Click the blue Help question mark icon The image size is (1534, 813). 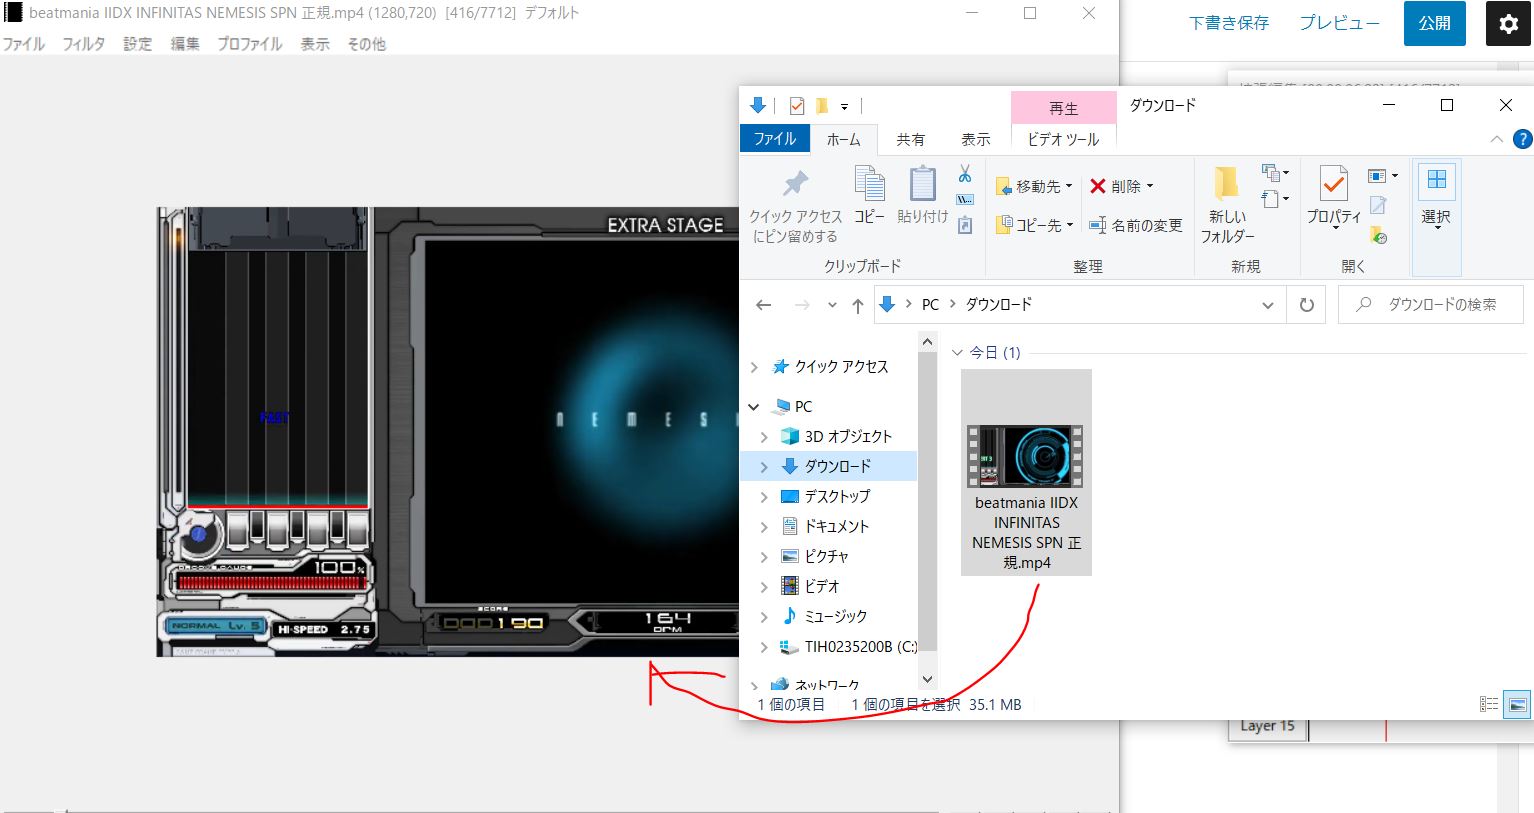(1522, 139)
